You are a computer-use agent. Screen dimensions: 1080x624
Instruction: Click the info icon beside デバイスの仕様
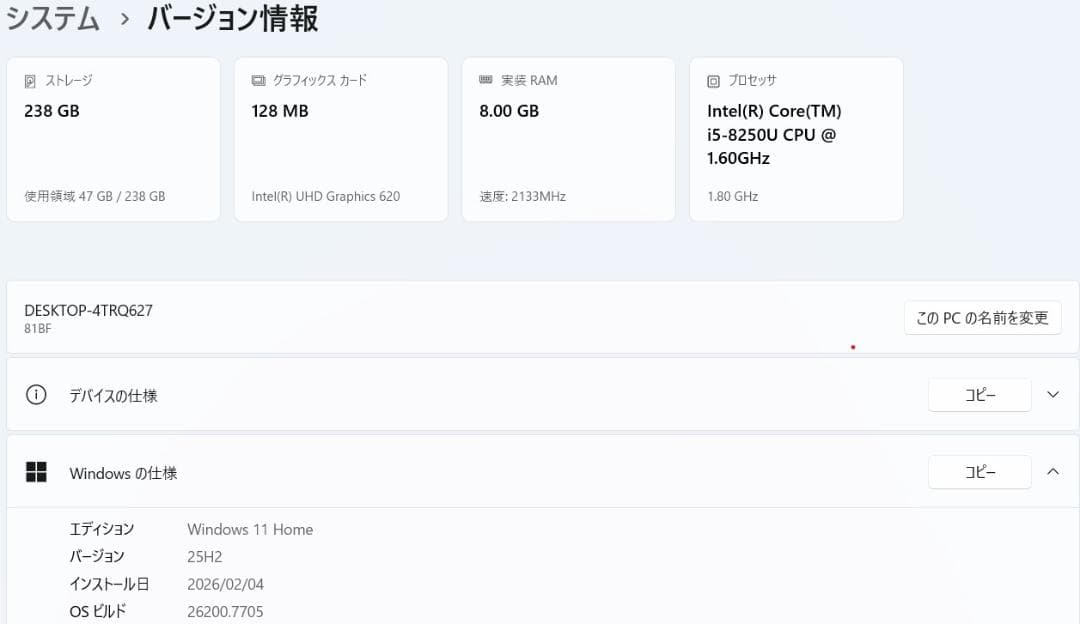(36, 394)
